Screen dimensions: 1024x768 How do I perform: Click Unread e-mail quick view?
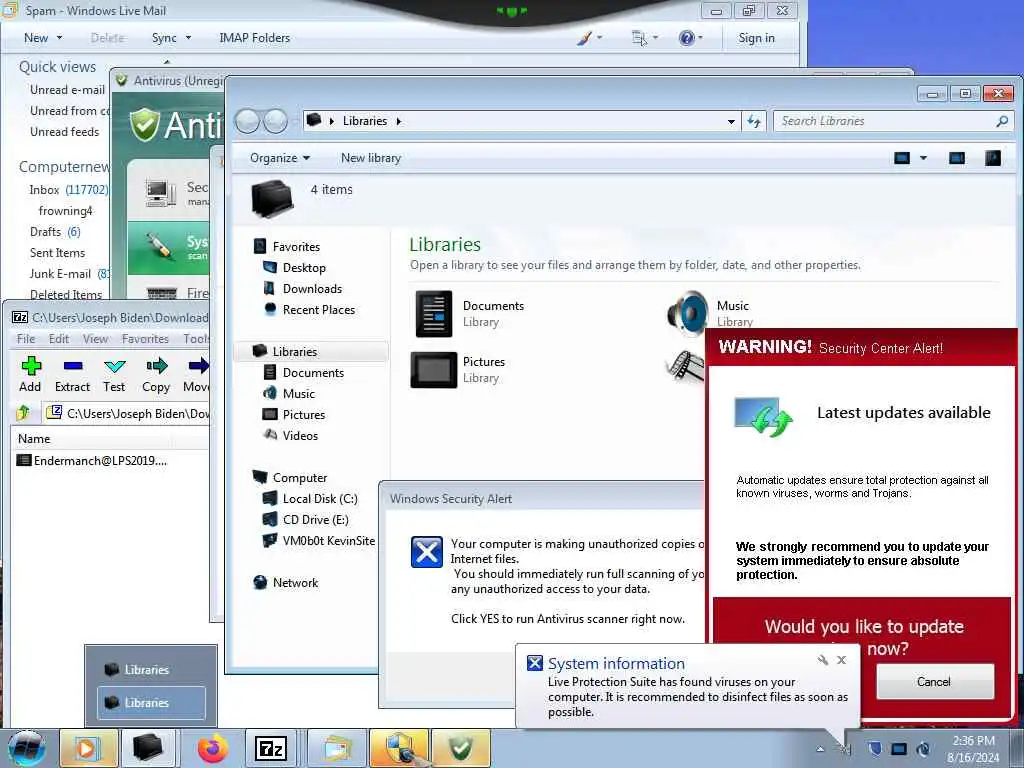(67, 89)
